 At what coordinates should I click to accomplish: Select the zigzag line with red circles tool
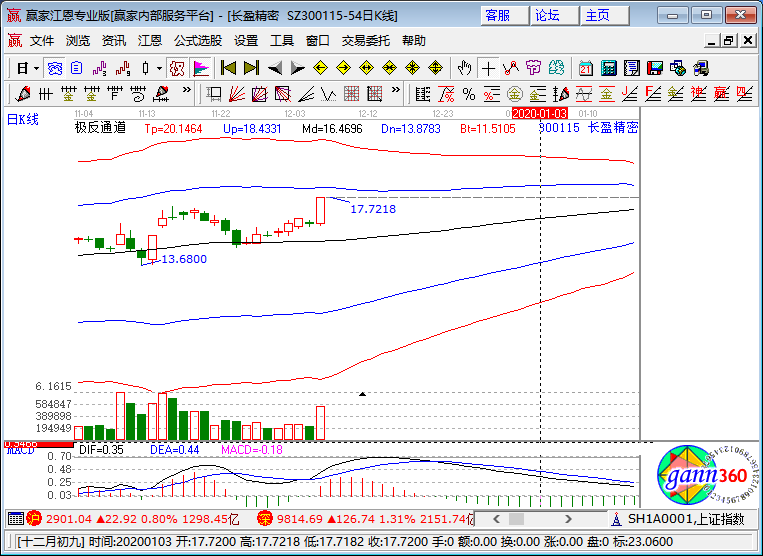click(x=511, y=68)
